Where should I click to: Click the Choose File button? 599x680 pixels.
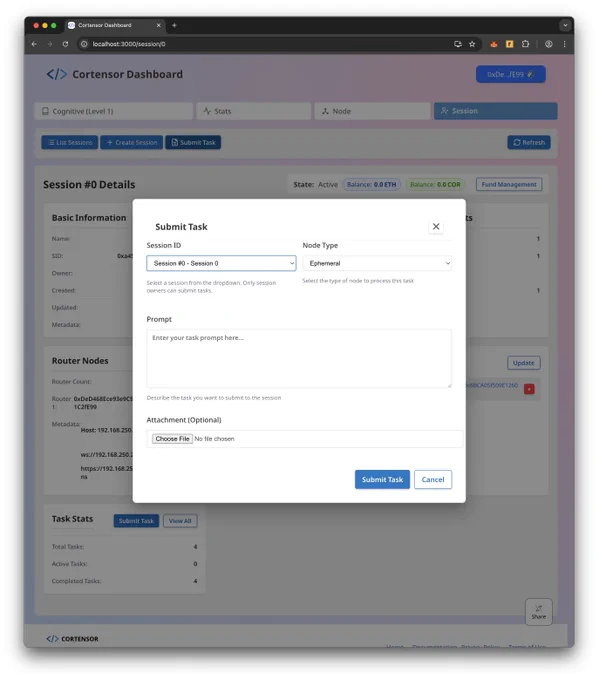point(172,439)
